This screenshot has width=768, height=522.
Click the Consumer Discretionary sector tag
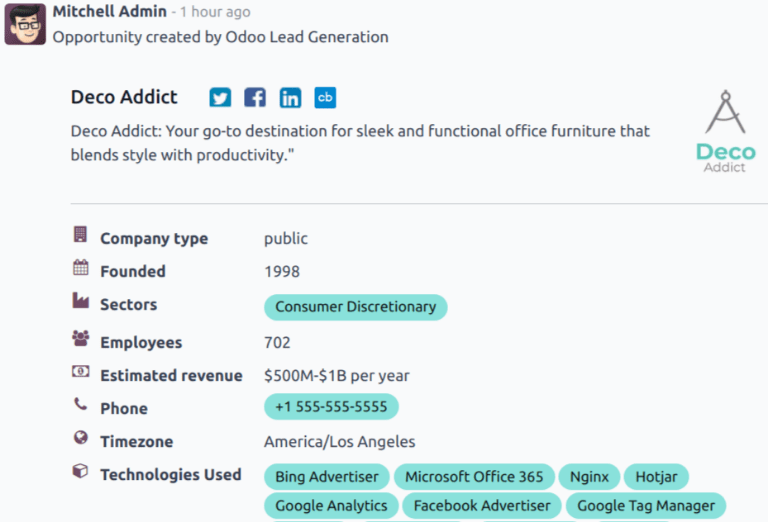[x=355, y=307]
